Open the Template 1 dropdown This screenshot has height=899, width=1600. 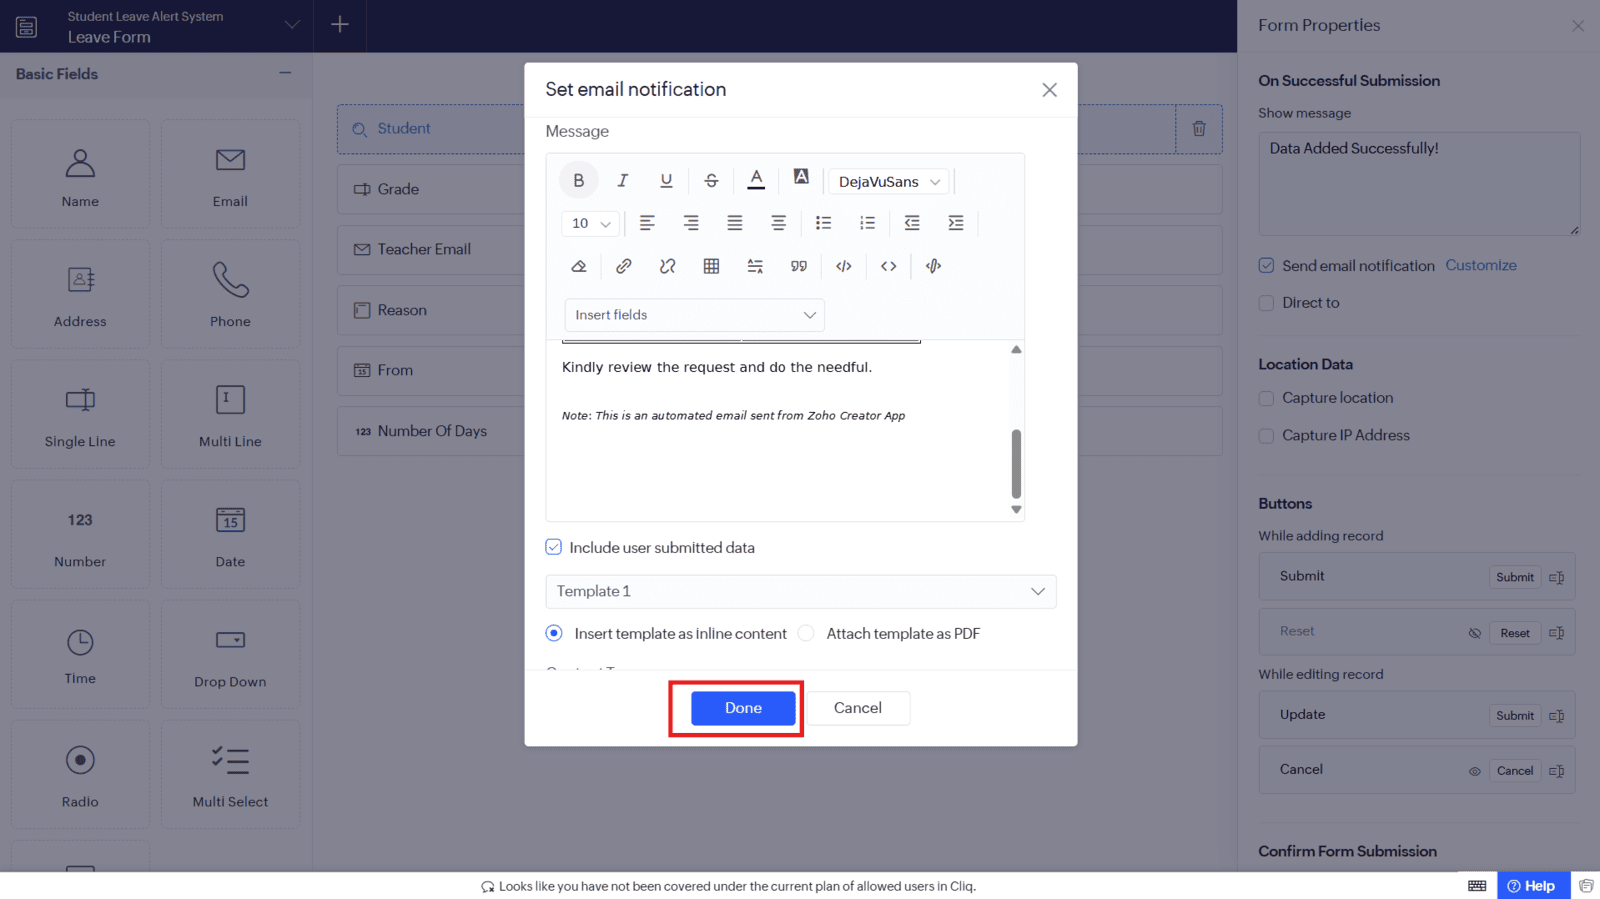[800, 591]
